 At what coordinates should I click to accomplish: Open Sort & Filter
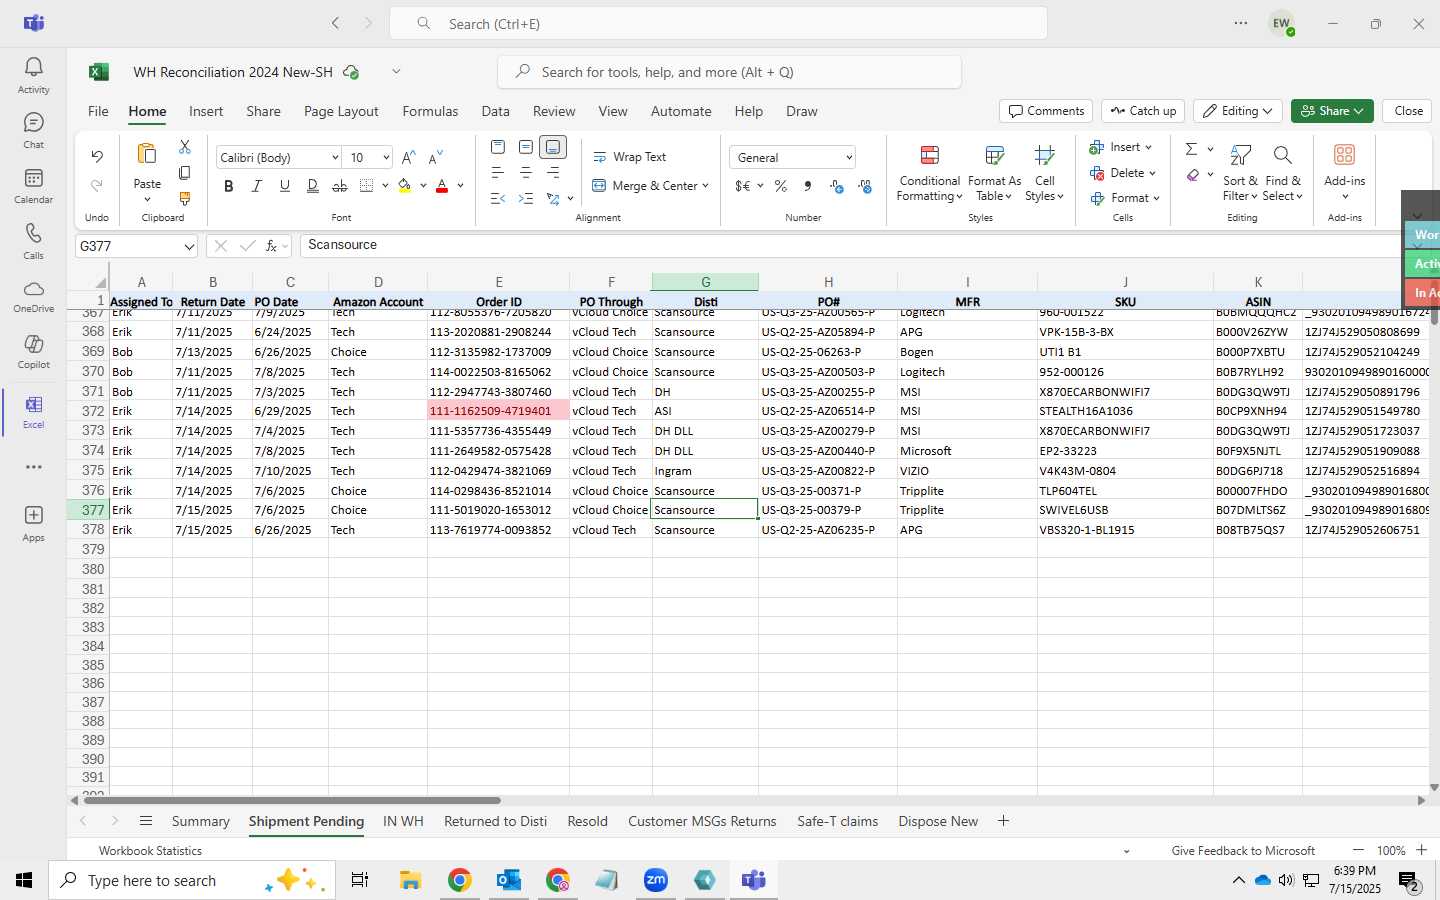pos(1240,173)
